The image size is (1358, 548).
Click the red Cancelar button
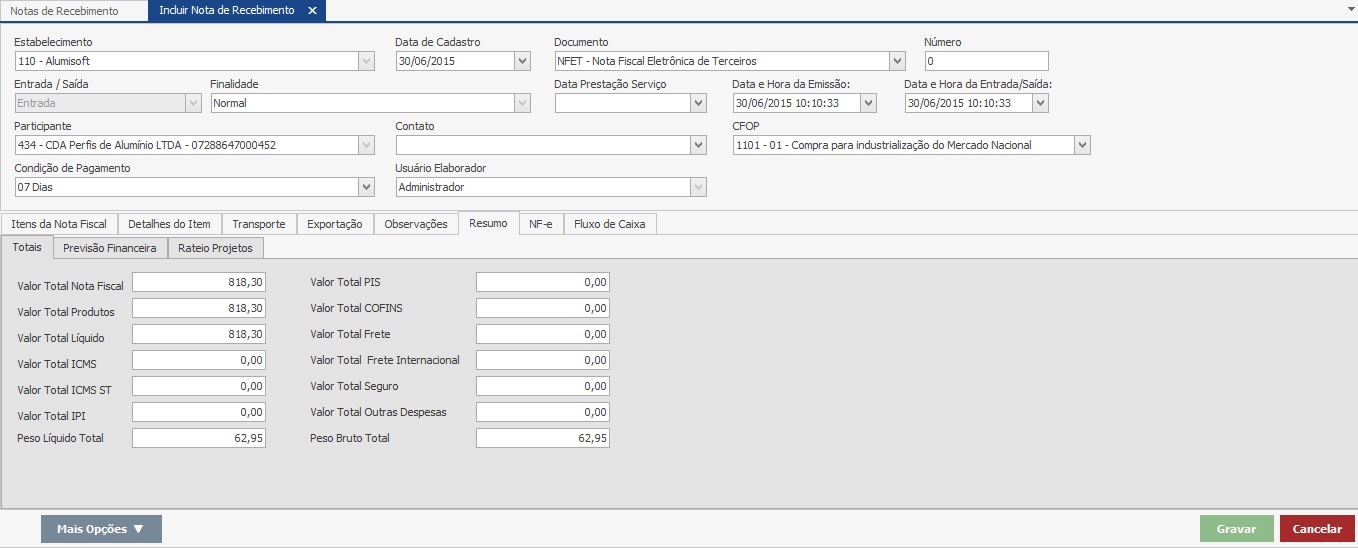1317,529
